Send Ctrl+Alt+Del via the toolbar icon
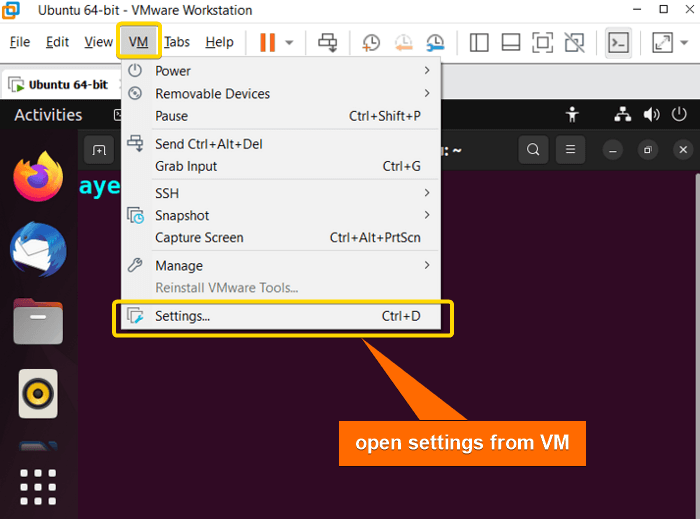 (x=328, y=43)
